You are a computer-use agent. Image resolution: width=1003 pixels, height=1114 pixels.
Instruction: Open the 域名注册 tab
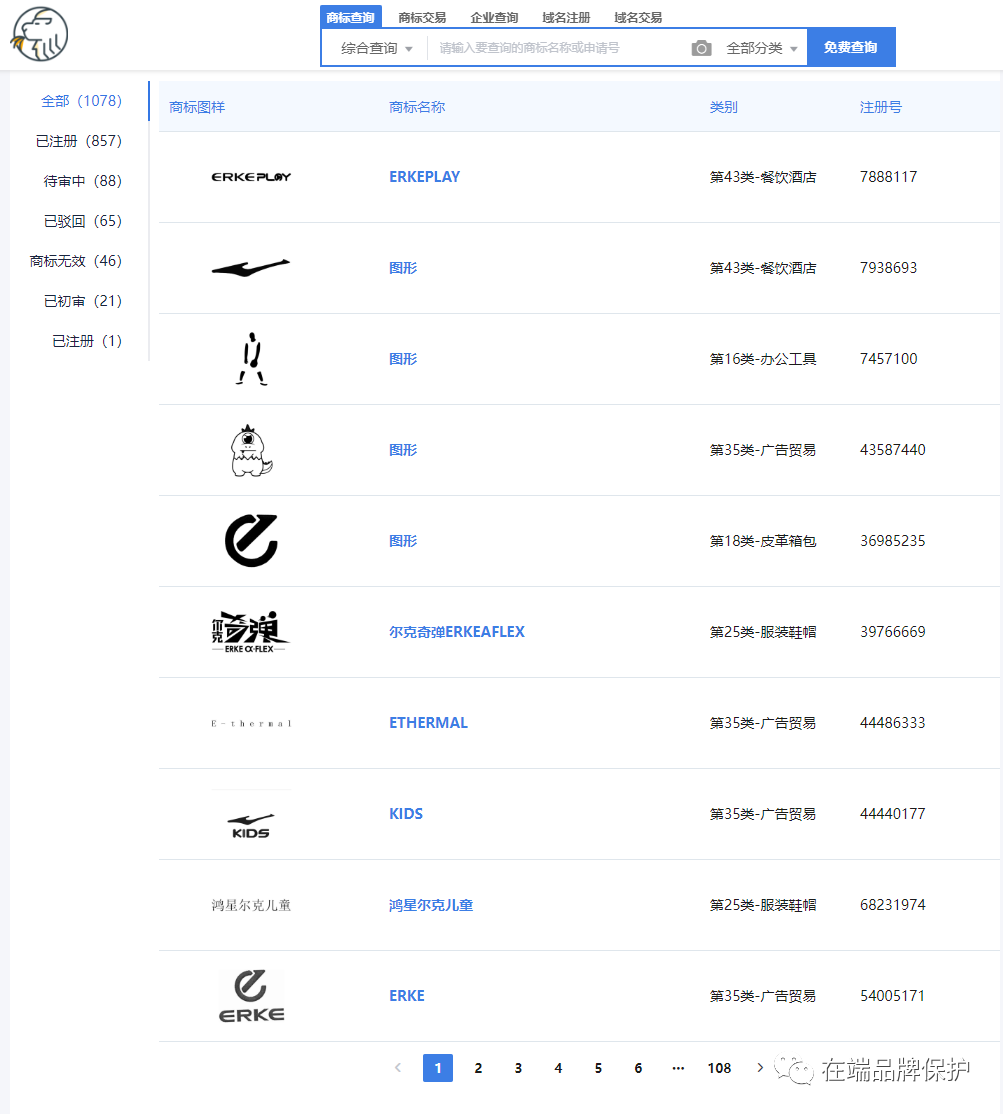566,17
